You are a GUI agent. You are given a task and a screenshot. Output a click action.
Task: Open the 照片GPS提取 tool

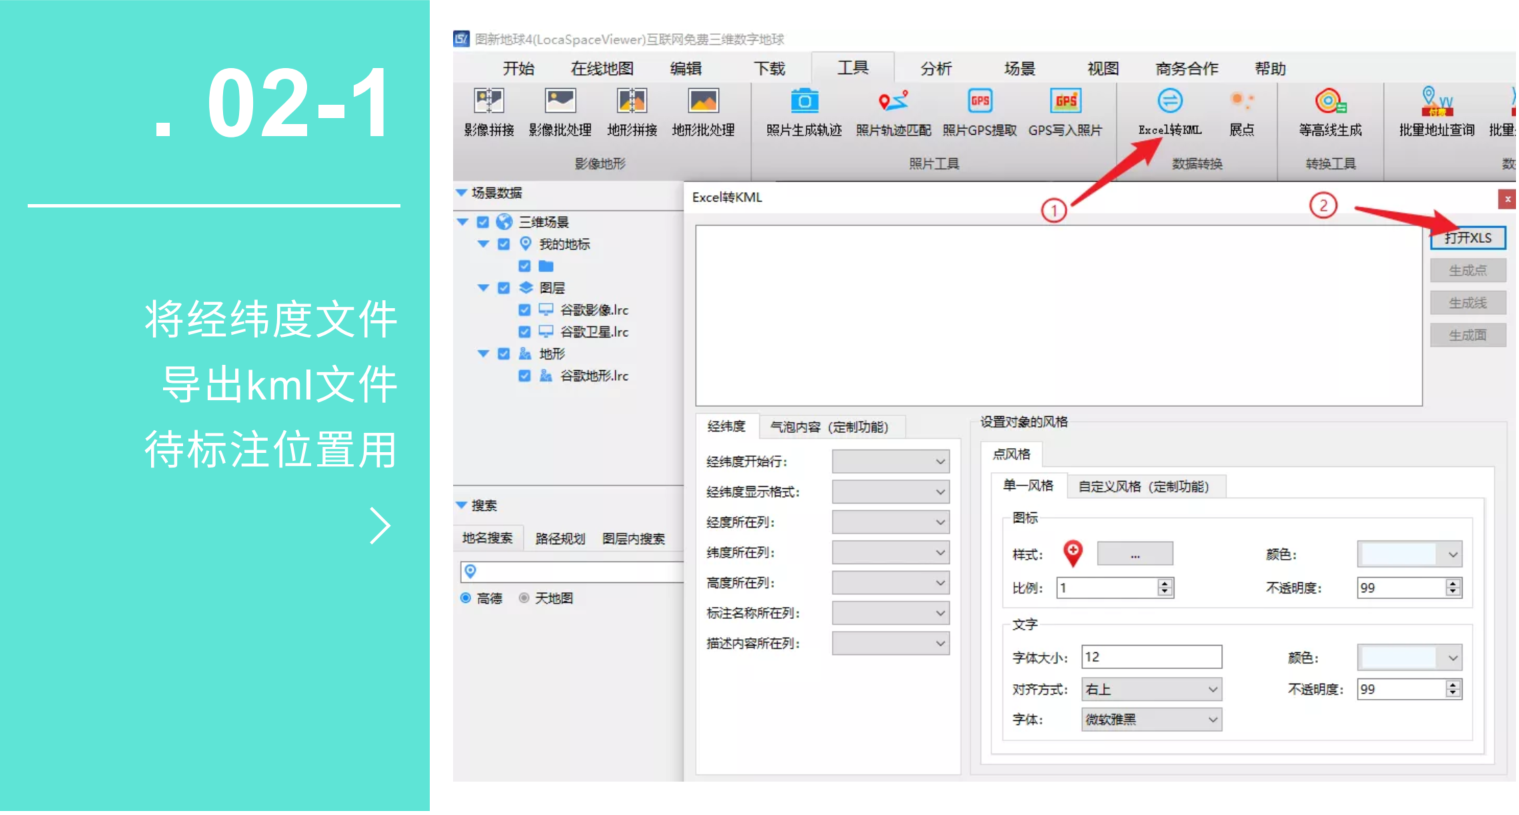[x=980, y=112]
